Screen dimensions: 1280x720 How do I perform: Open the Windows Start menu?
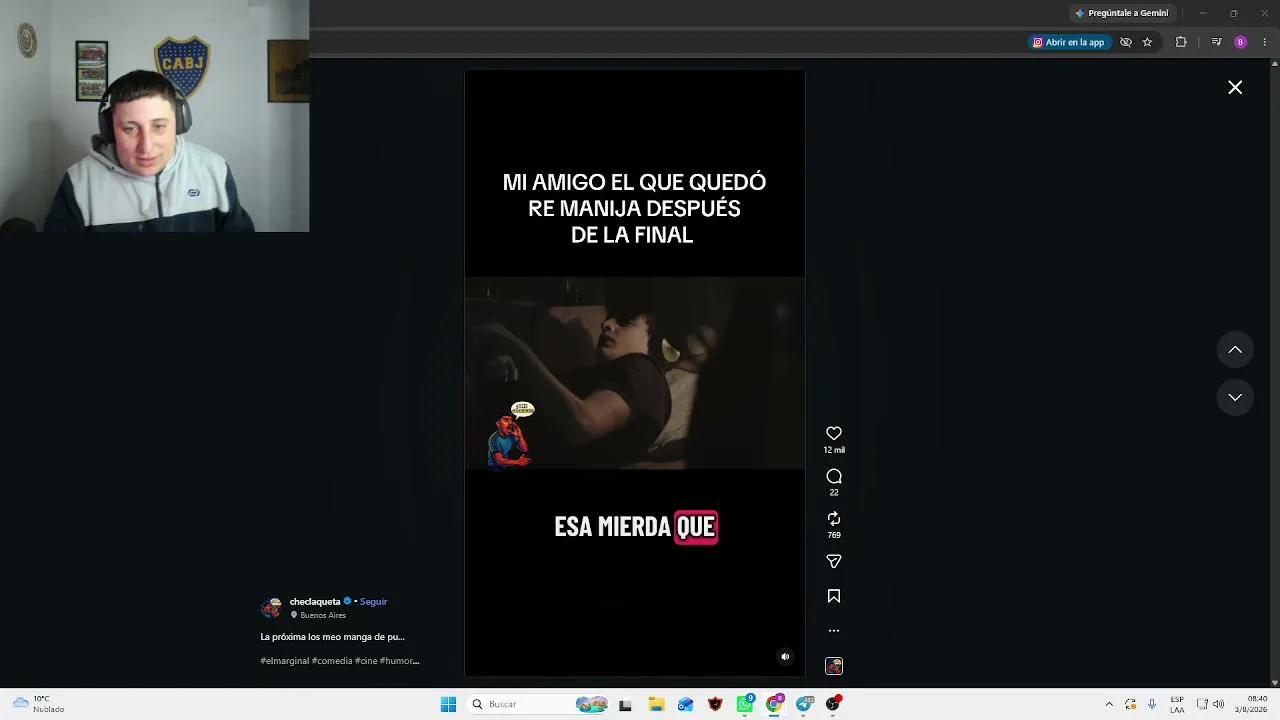(448, 704)
